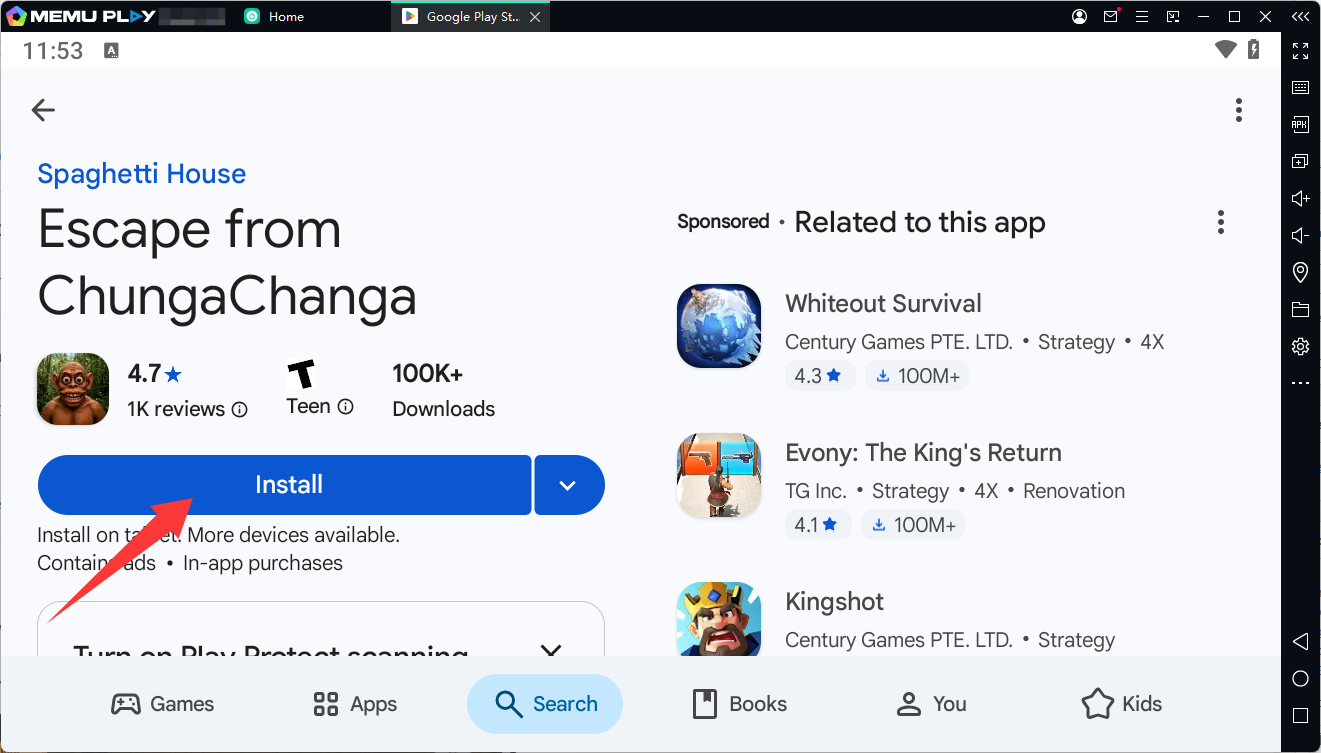This screenshot has width=1321, height=753.
Task: Increase emulator volume
Action: (x=1300, y=198)
